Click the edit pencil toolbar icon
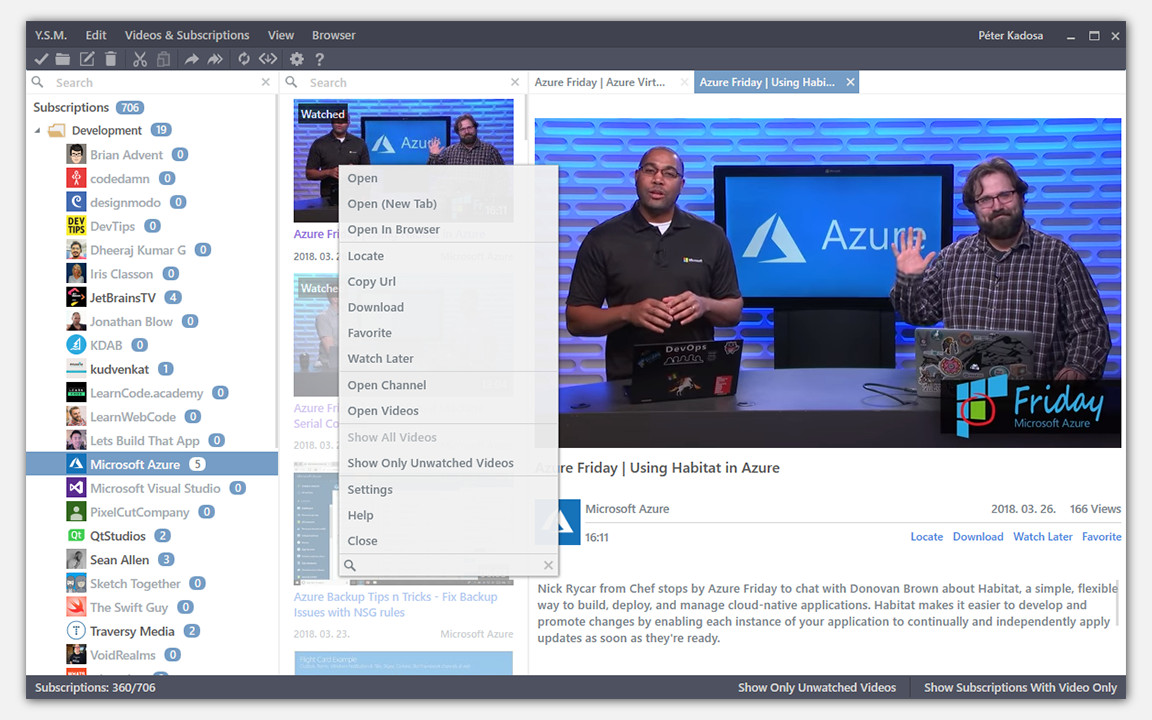 [87, 59]
